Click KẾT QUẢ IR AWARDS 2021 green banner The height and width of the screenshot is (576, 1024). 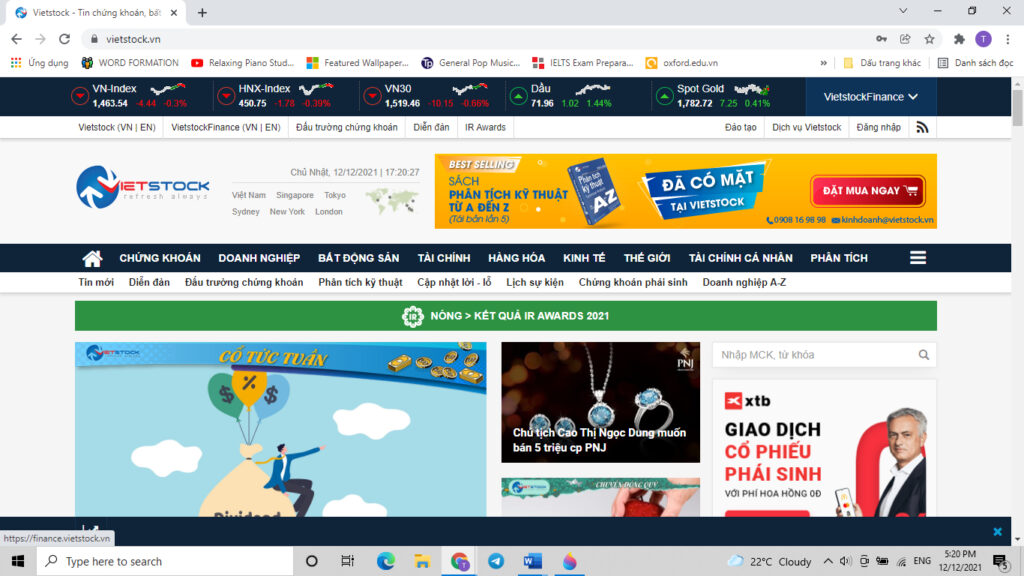tap(505, 316)
